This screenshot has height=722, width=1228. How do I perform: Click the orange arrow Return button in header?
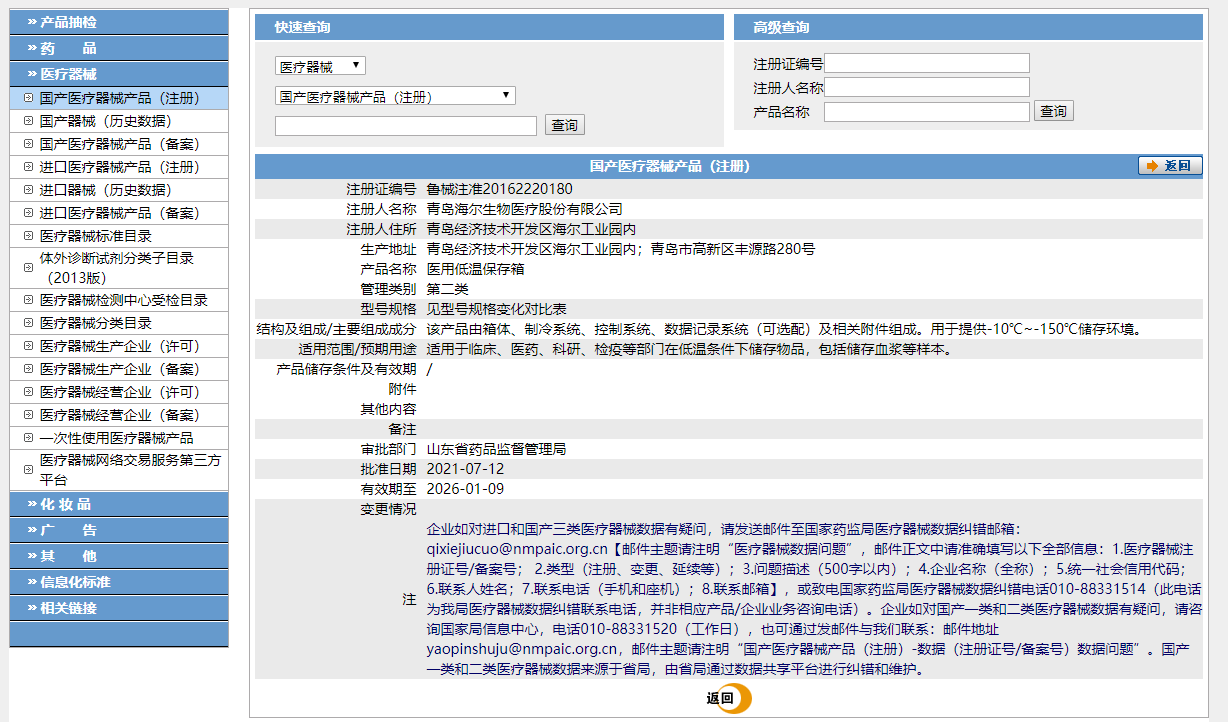(1169, 166)
